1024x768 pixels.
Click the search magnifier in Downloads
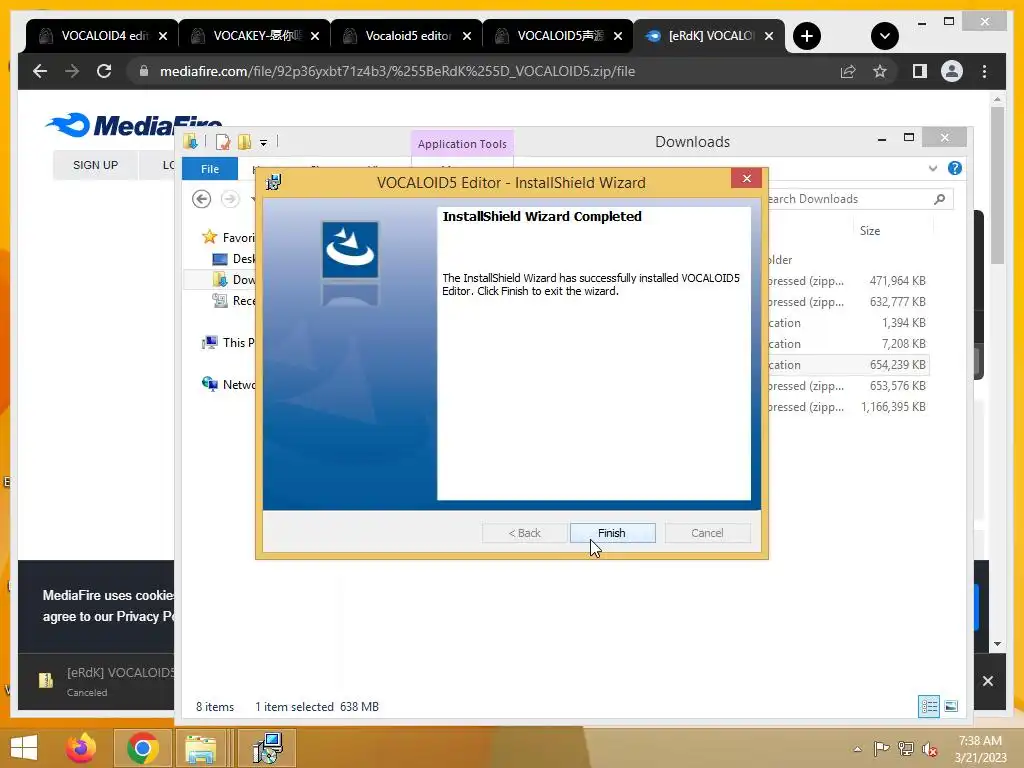click(939, 199)
